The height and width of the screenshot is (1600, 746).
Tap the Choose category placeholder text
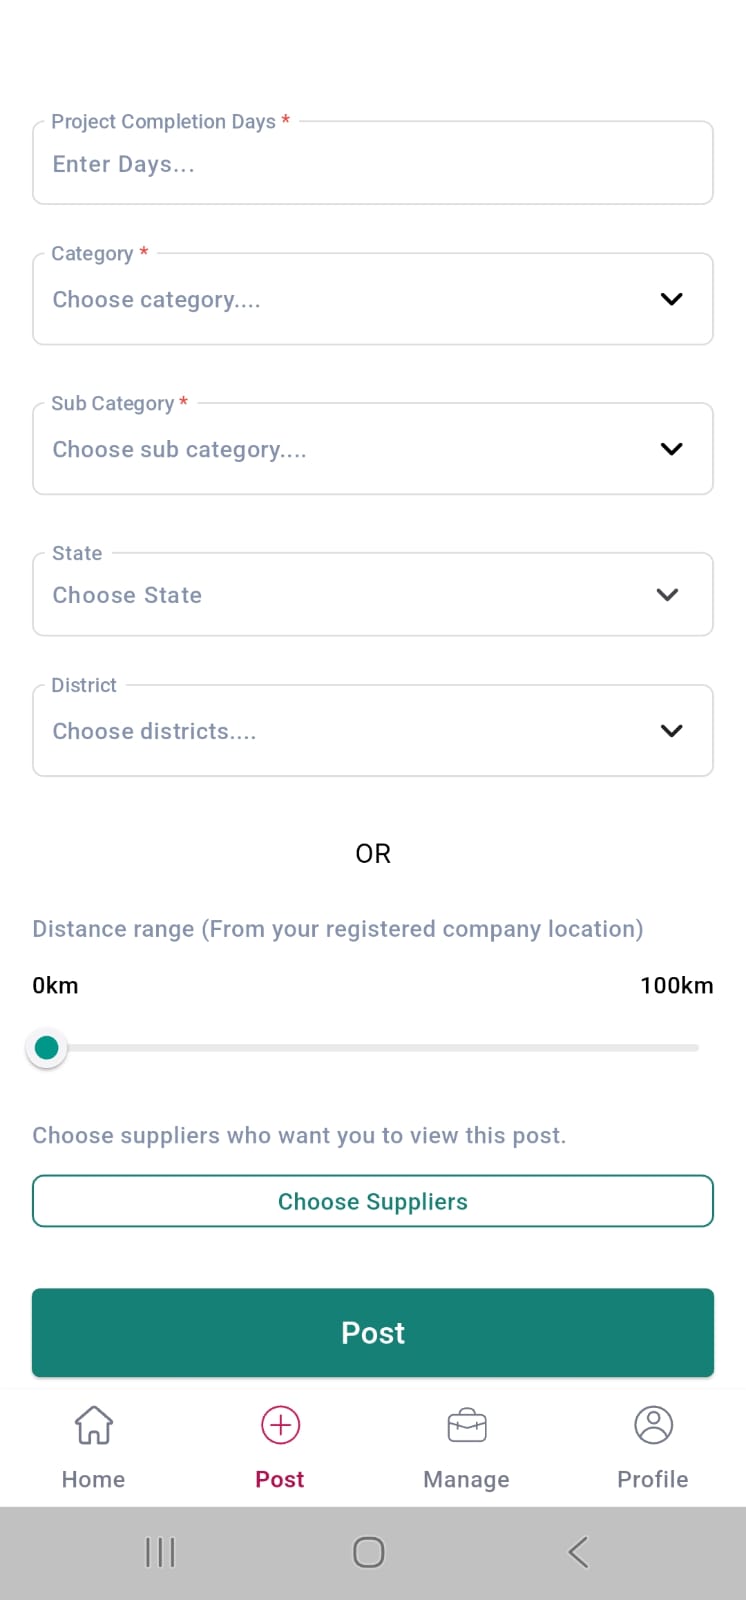pyautogui.click(x=157, y=300)
